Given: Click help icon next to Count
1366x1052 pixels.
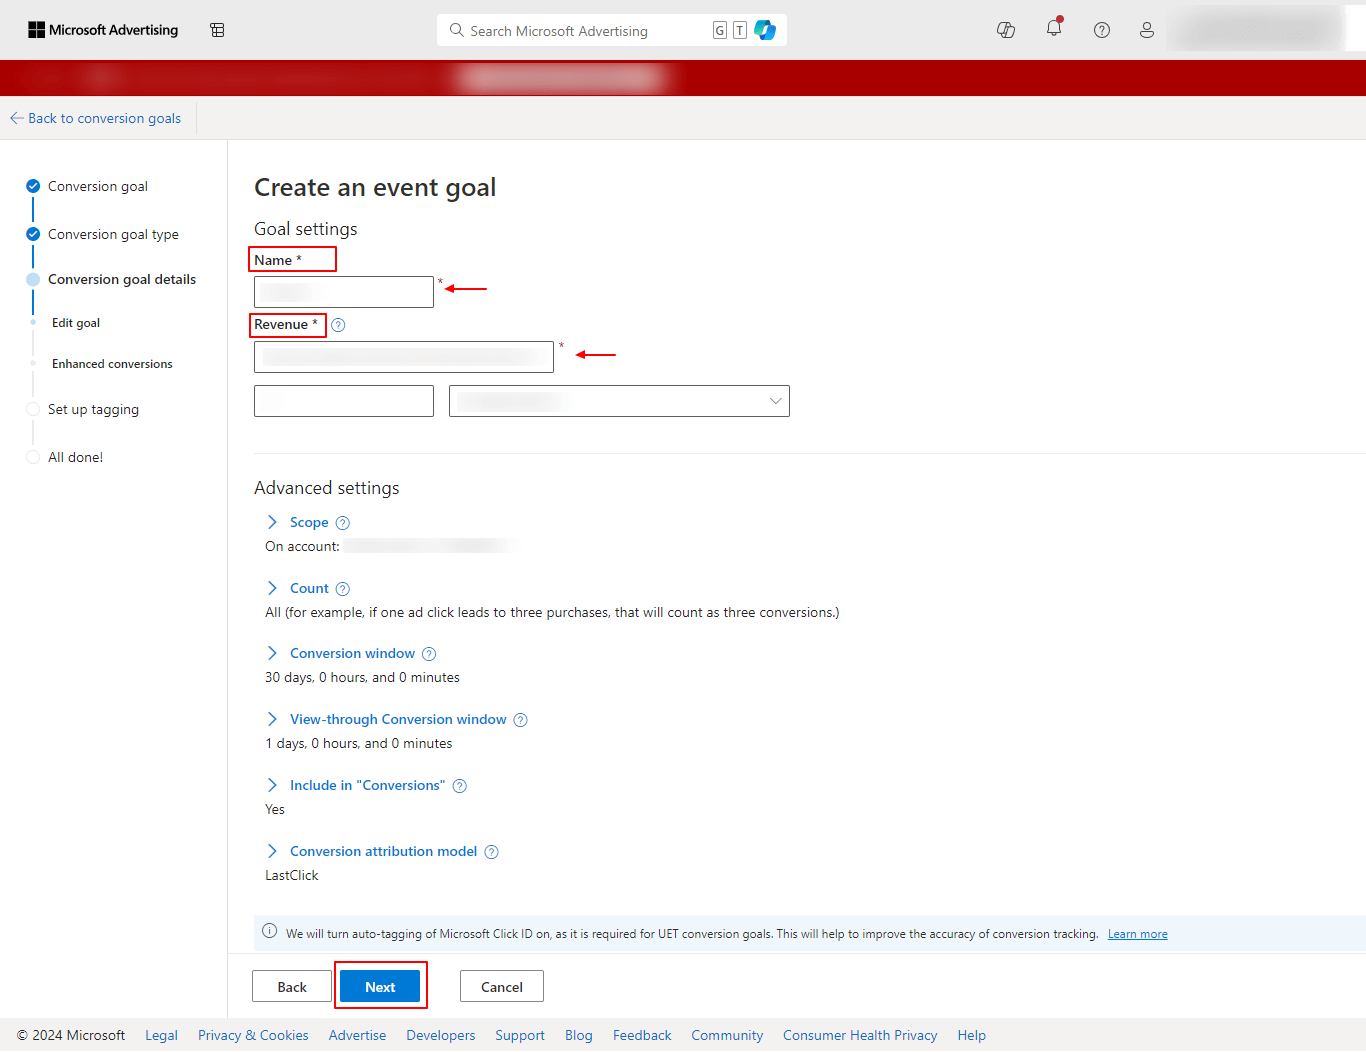Looking at the screenshot, I should pos(342,589).
